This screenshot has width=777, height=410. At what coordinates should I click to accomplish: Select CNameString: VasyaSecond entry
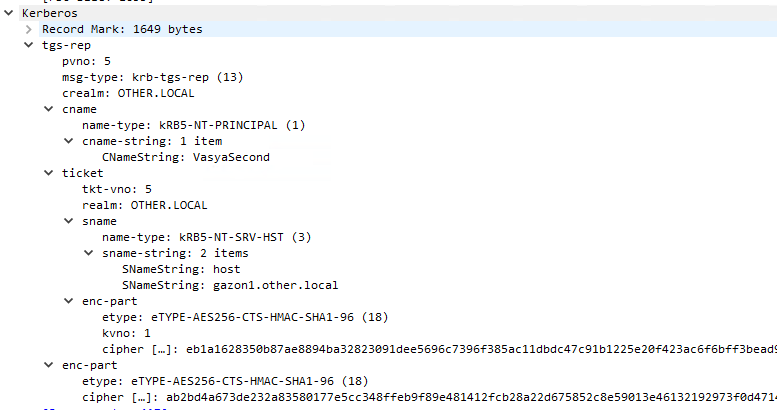pyautogui.click(x=186, y=157)
